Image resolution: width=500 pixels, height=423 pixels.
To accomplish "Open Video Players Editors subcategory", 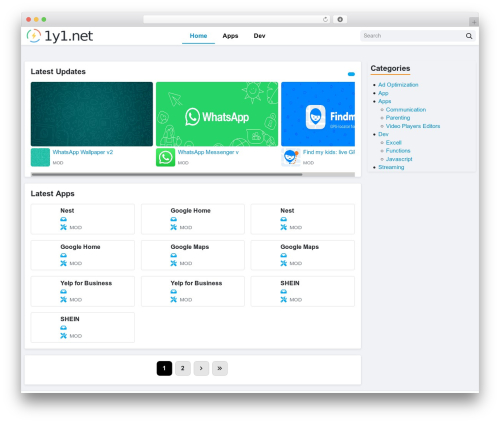I will click(413, 126).
